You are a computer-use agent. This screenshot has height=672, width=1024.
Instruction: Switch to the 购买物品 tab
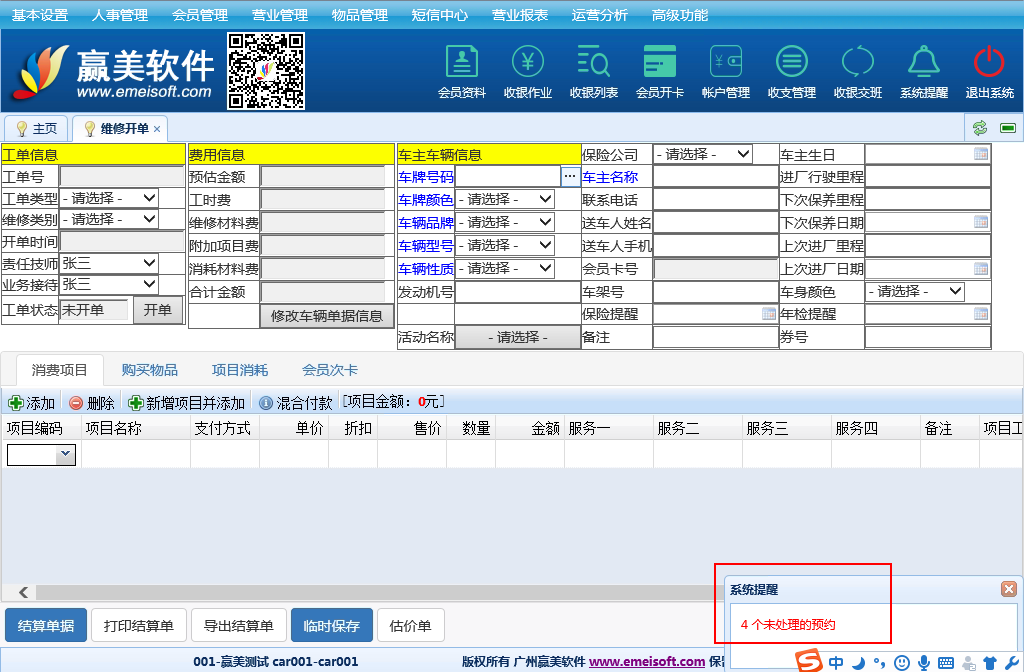[150, 370]
